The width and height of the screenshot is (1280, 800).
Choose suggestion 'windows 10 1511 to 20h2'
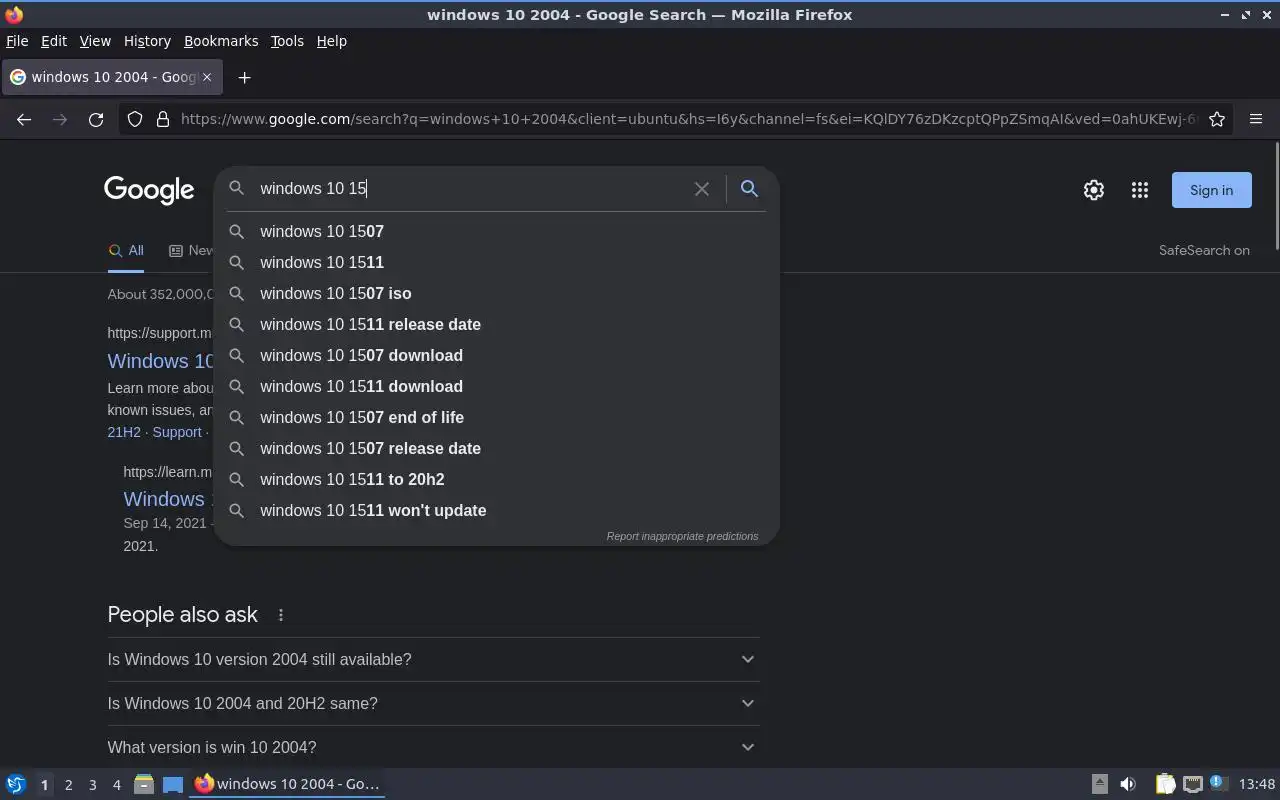496,479
